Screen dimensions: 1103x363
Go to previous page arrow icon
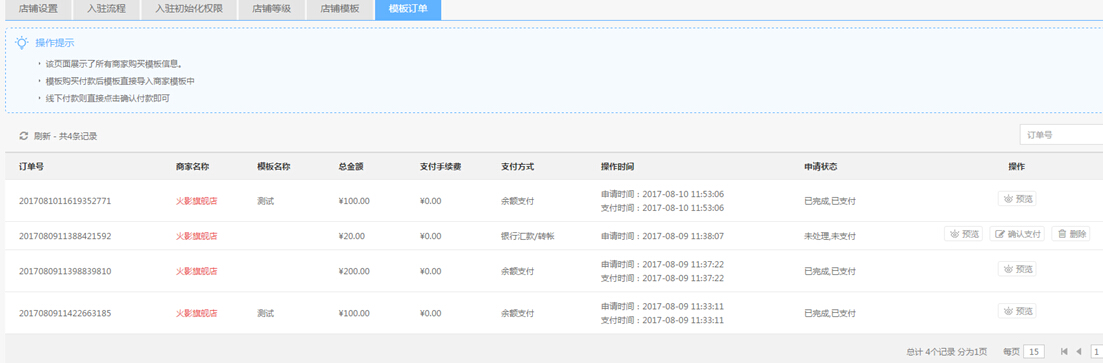tap(1079, 351)
